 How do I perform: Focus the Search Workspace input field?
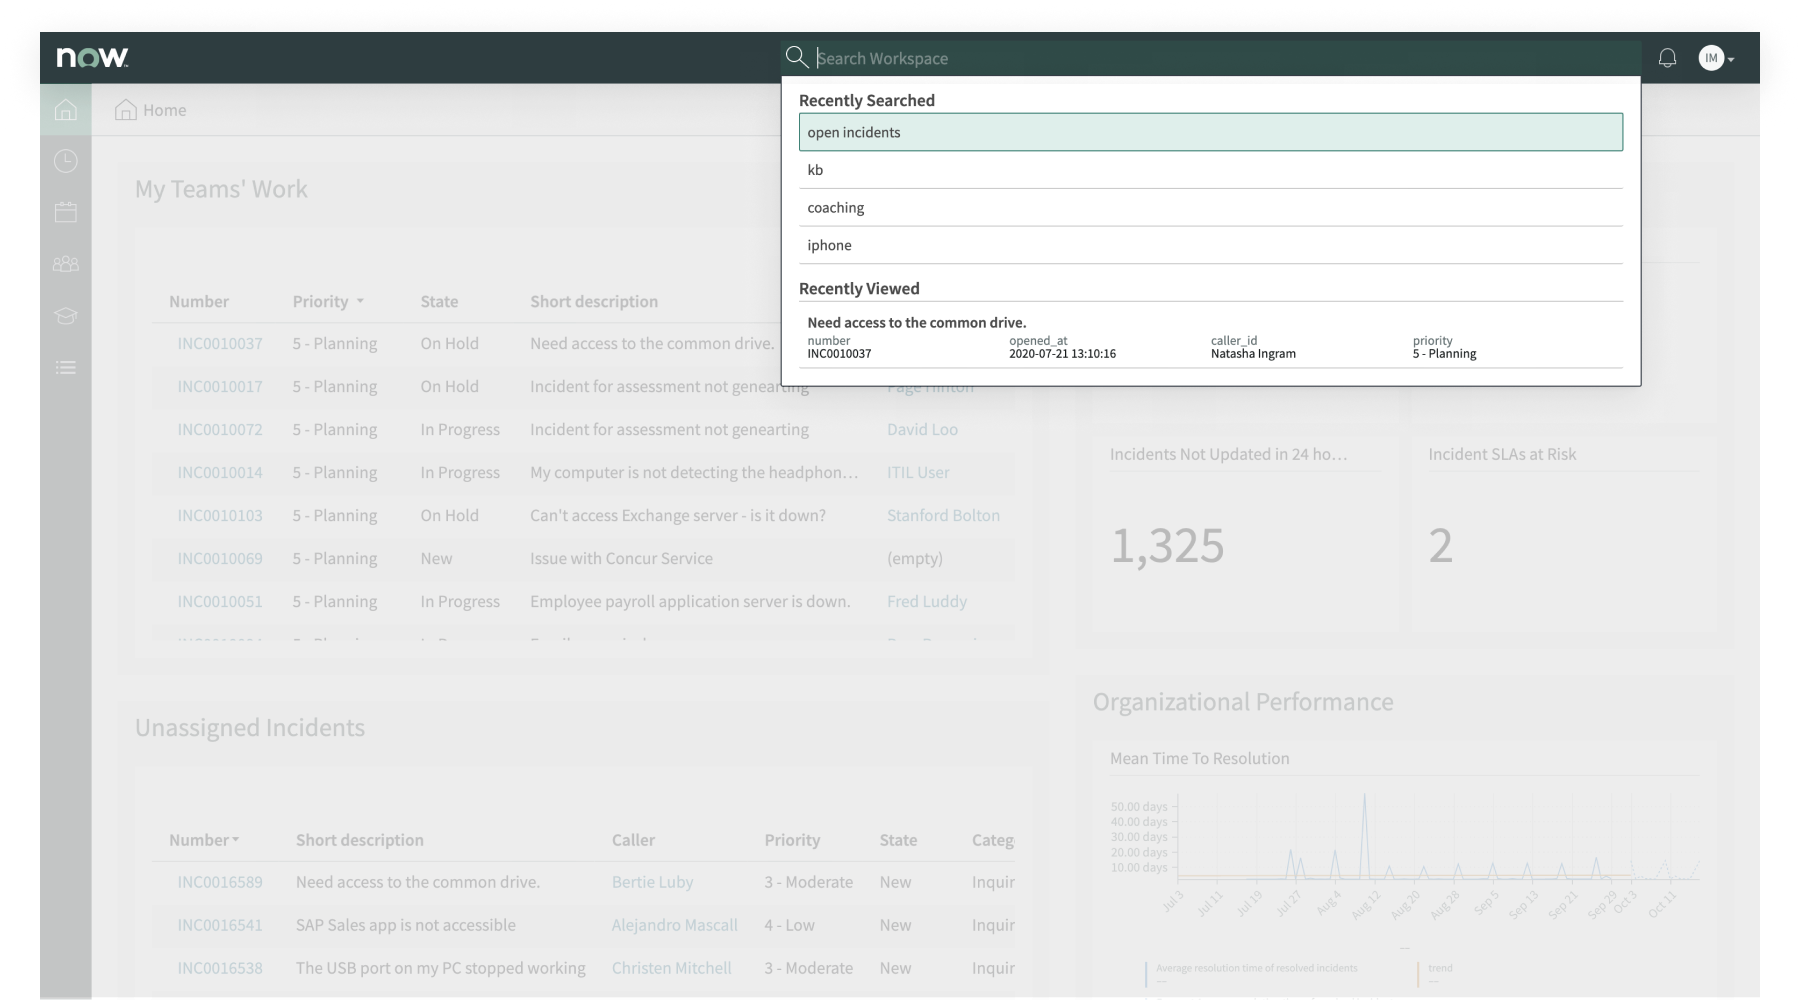(x=1220, y=58)
